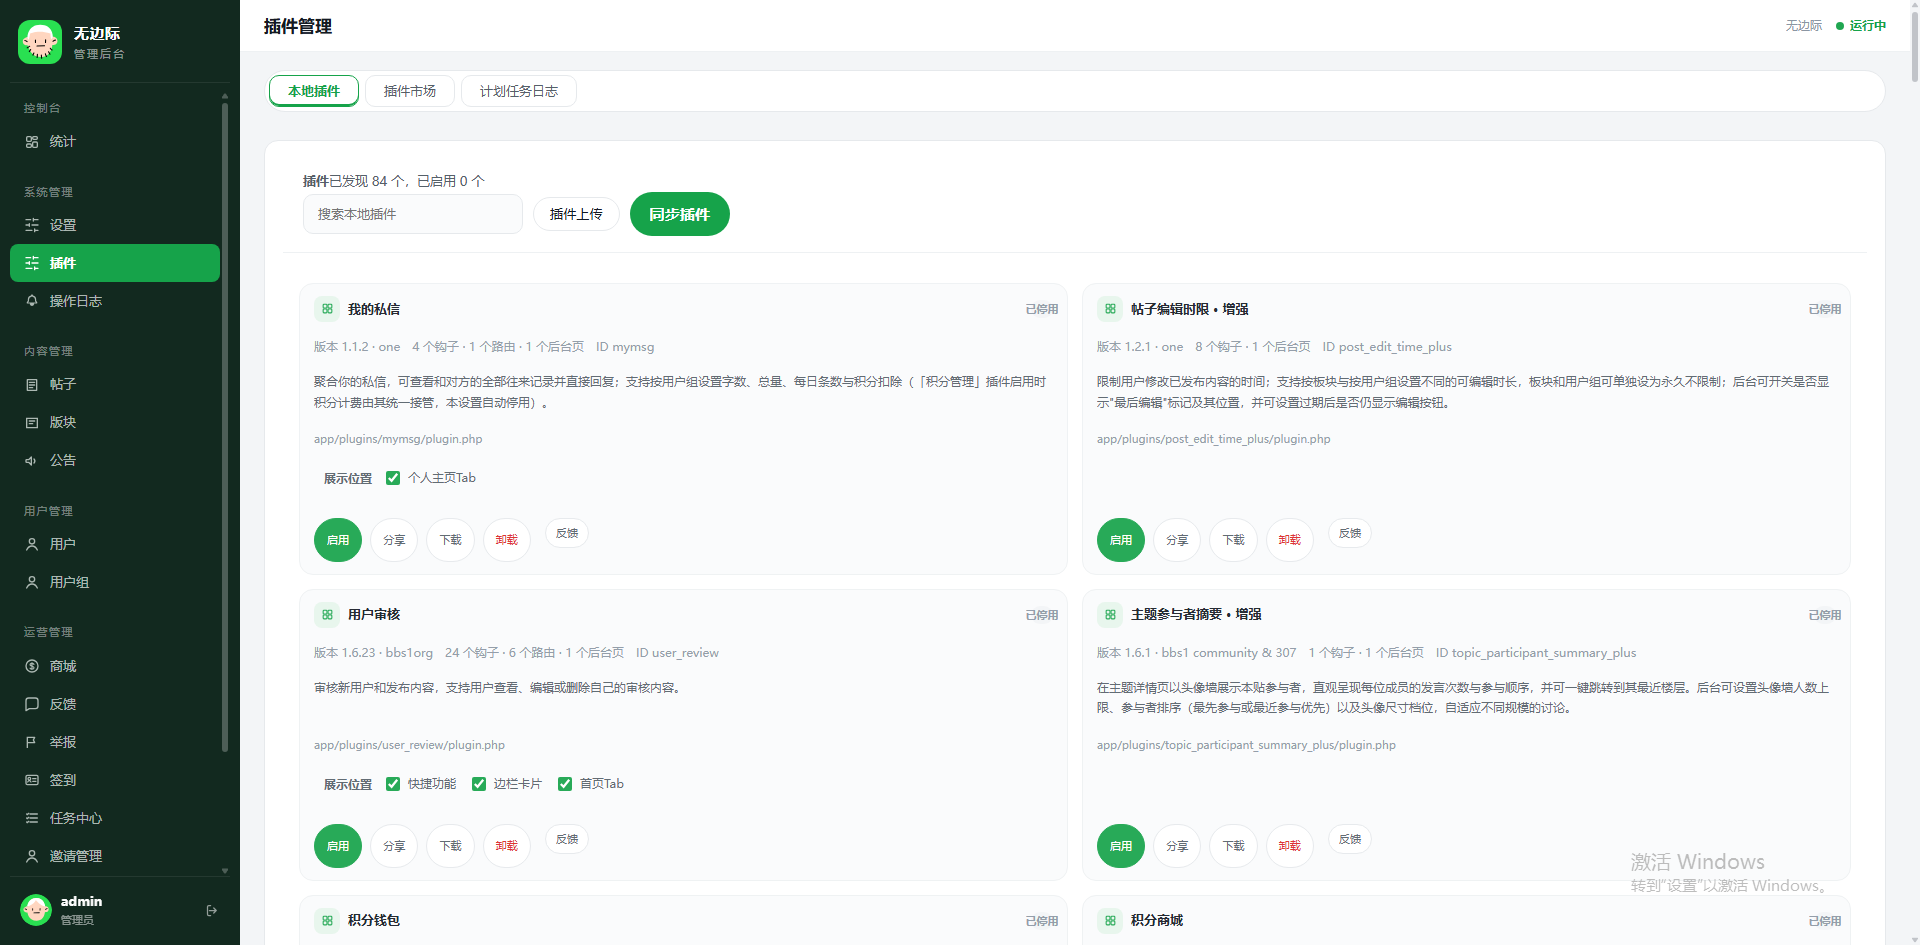Screen dimensions: 1920x945
Task: Click the 搜索本地插件 search field
Action: [x=413, y=214]
